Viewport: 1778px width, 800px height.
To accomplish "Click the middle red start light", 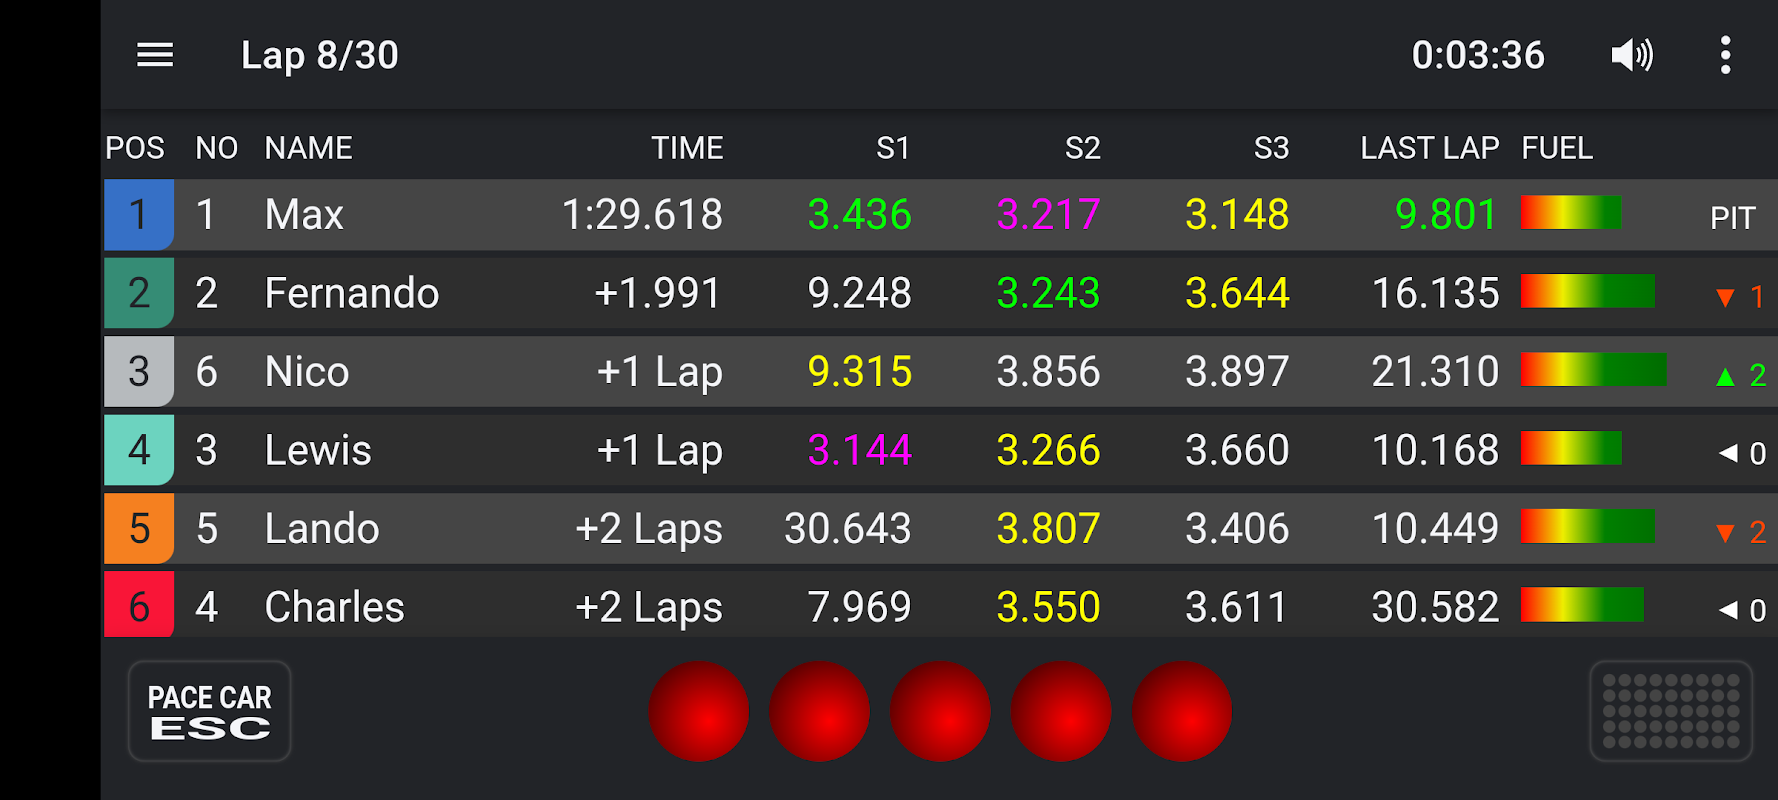I will [x=940, y=711].
